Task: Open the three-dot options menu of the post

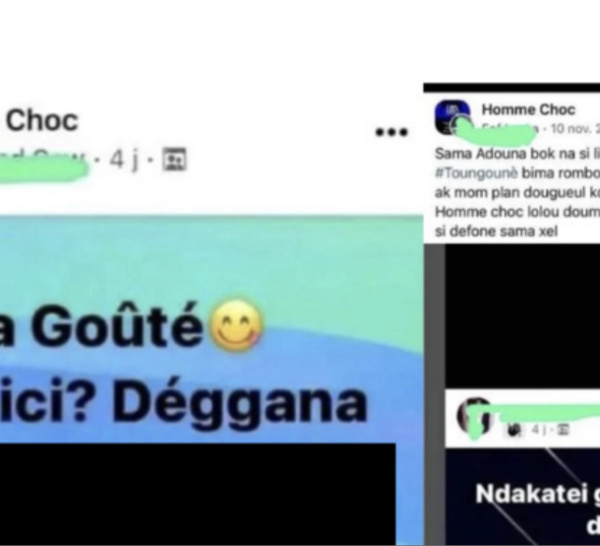Action: (391, 132)
